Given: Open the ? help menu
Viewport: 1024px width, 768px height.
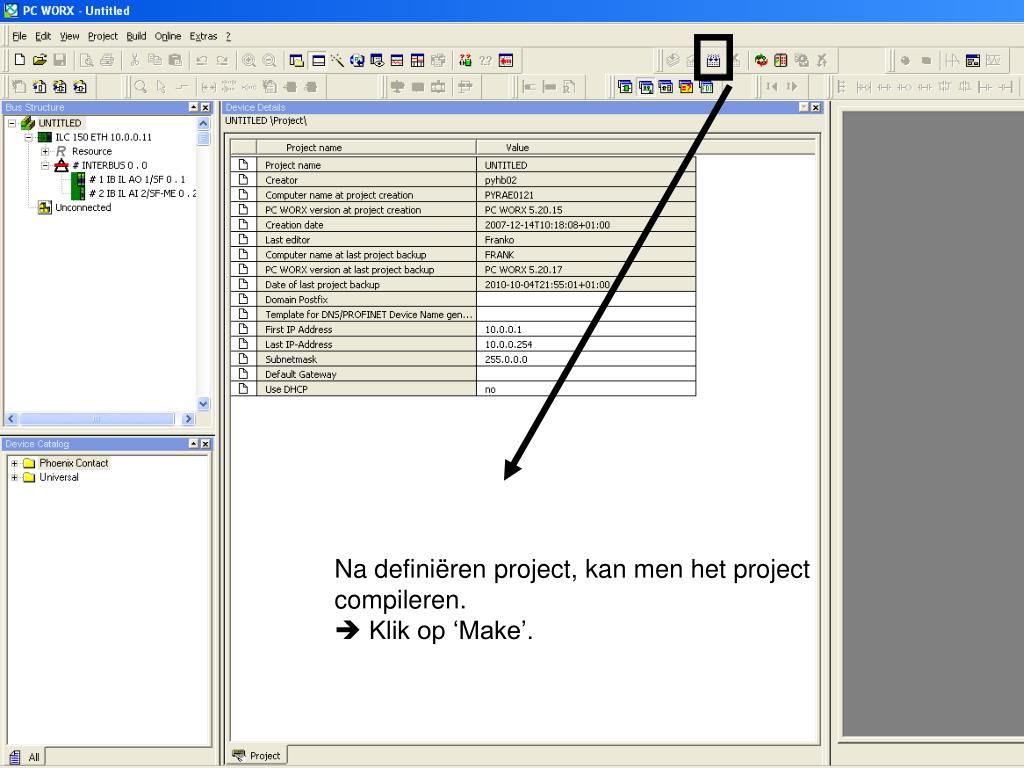Looking at the screenshot, I should click(x=228, y=36).
